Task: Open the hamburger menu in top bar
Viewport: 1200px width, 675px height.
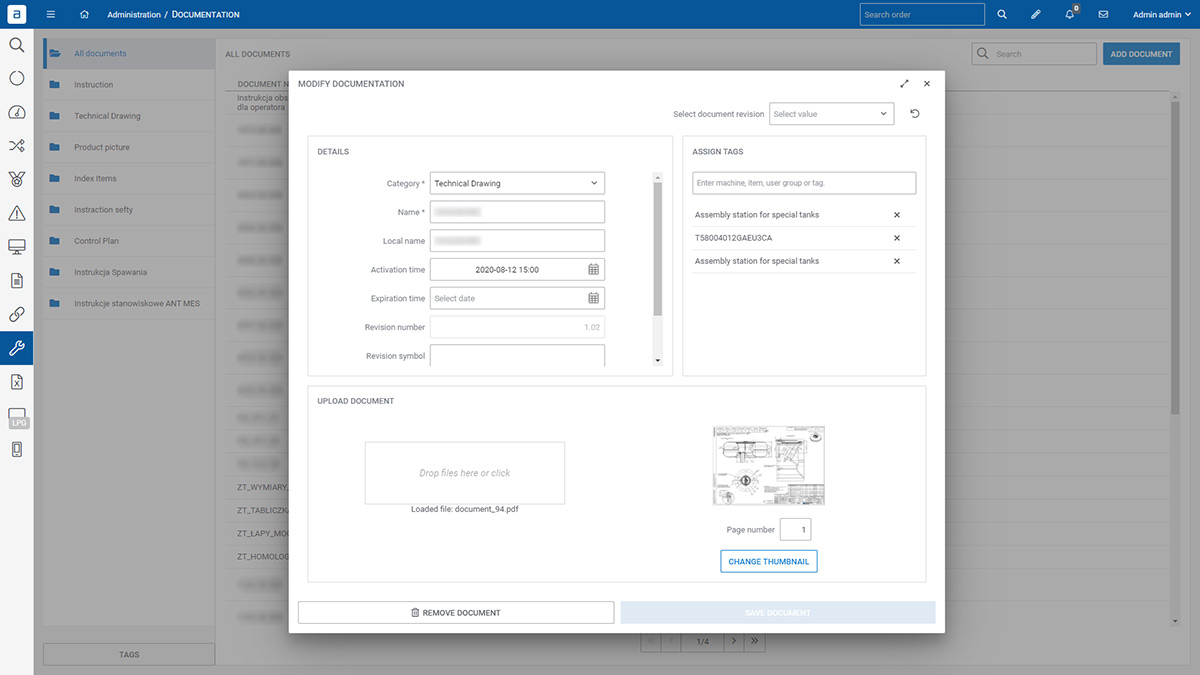Action: tap(51, 14)
